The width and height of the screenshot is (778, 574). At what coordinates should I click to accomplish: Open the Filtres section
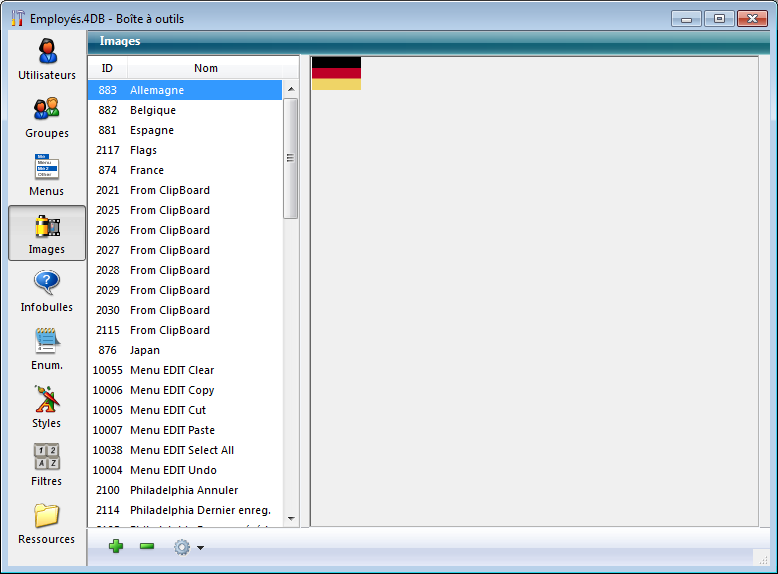click(x=47, y=465)
